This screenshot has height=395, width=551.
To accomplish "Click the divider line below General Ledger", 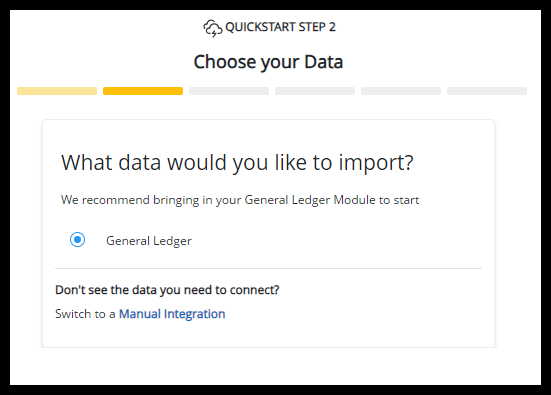I will click(268, 268).
